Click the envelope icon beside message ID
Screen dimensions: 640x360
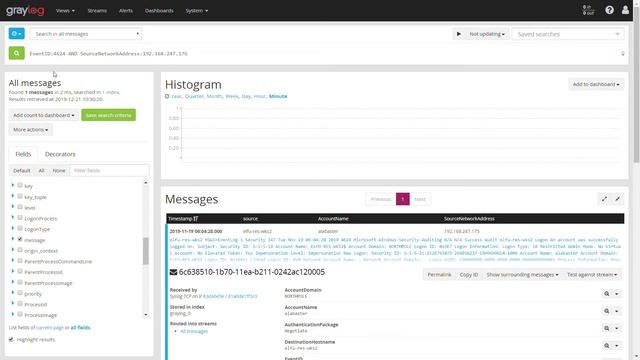173,272
